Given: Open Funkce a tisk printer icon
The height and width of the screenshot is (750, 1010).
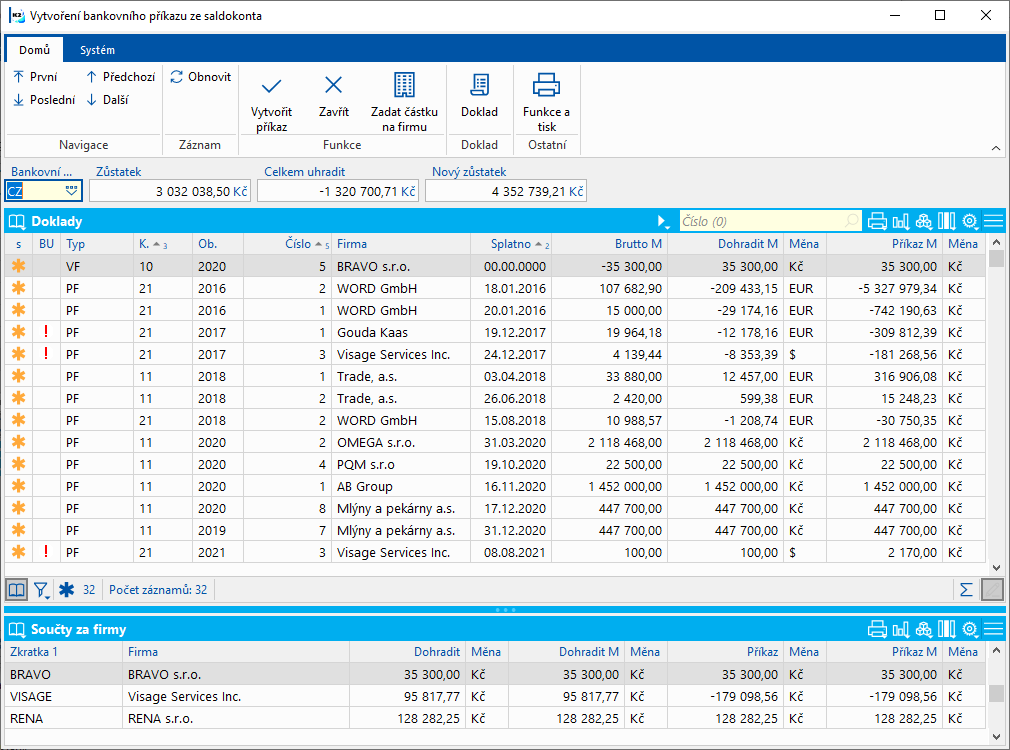Looking at the screenshot, I should [546, 85].
